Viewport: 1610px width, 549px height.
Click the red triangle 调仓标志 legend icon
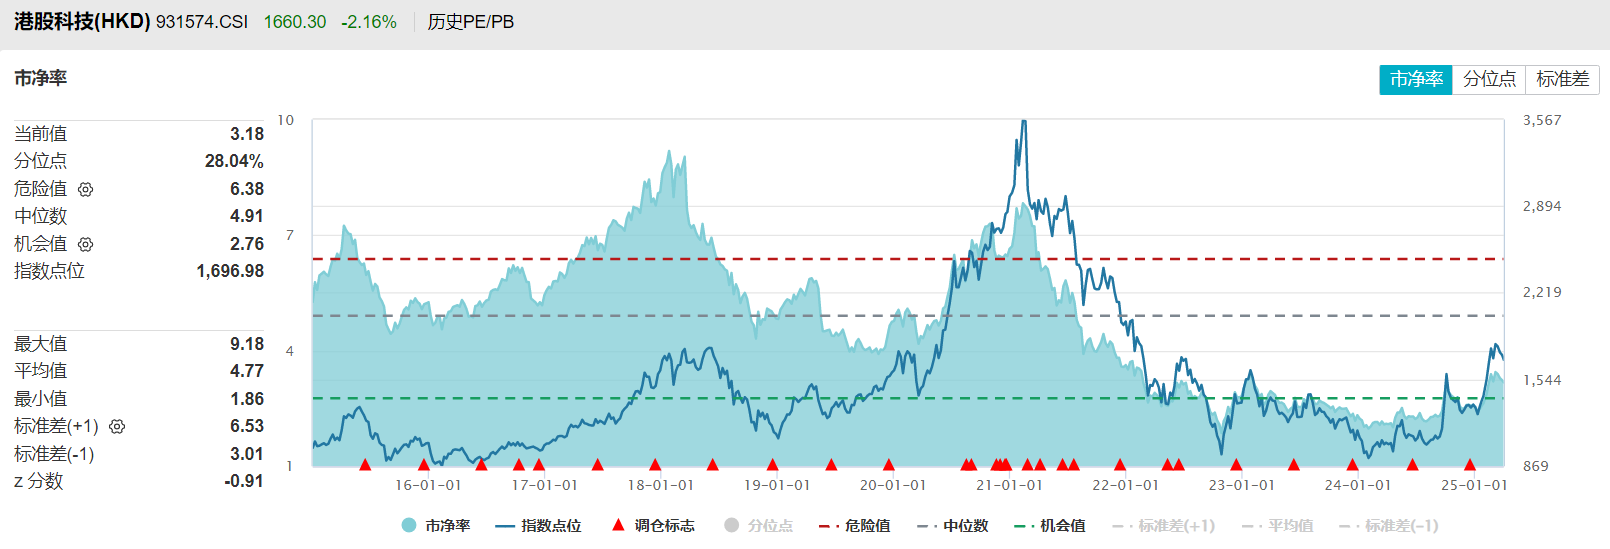pyautogui.click(x=618, y=525)
